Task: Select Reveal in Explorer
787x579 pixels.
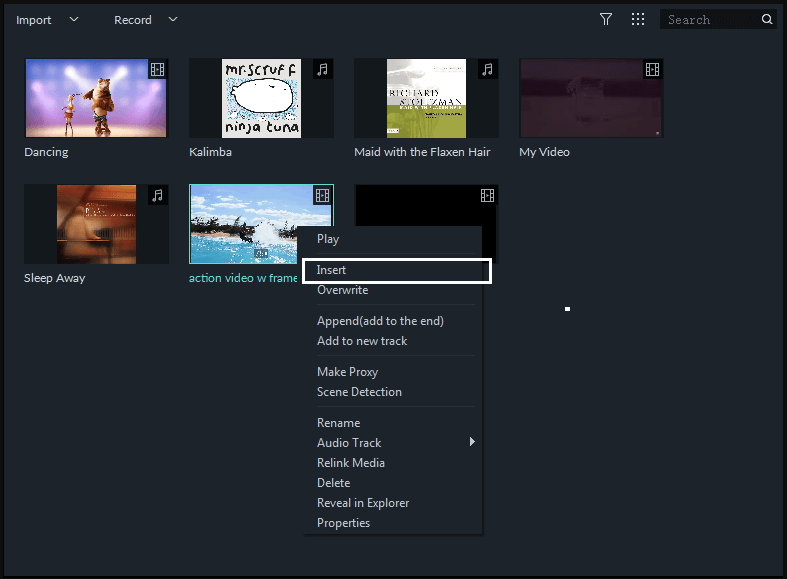Action: pos(363,503)
